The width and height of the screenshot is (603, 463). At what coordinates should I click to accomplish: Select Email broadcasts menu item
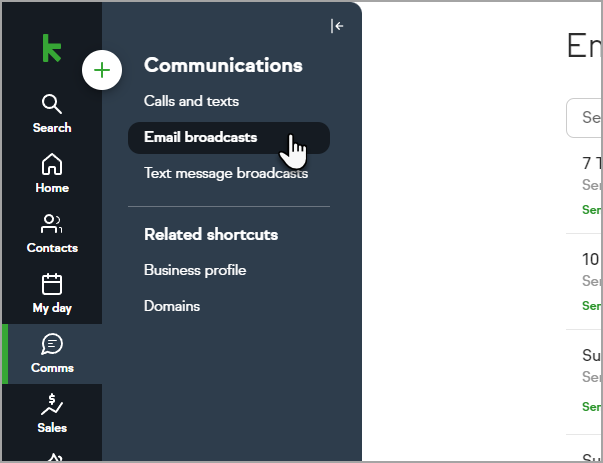tap(200, 137)
